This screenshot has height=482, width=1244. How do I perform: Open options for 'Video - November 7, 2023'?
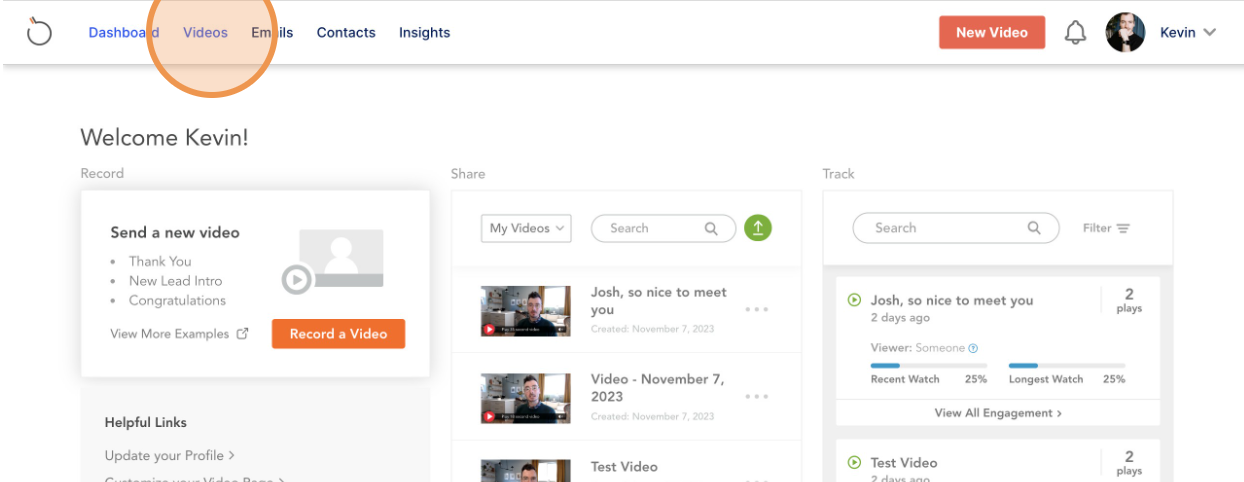757,396
